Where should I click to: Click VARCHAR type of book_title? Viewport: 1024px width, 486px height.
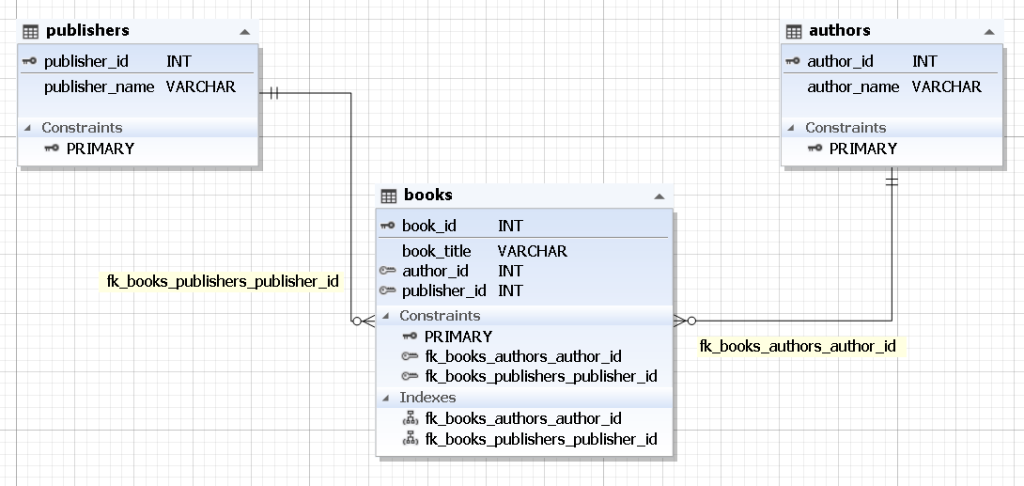point(532,251)
